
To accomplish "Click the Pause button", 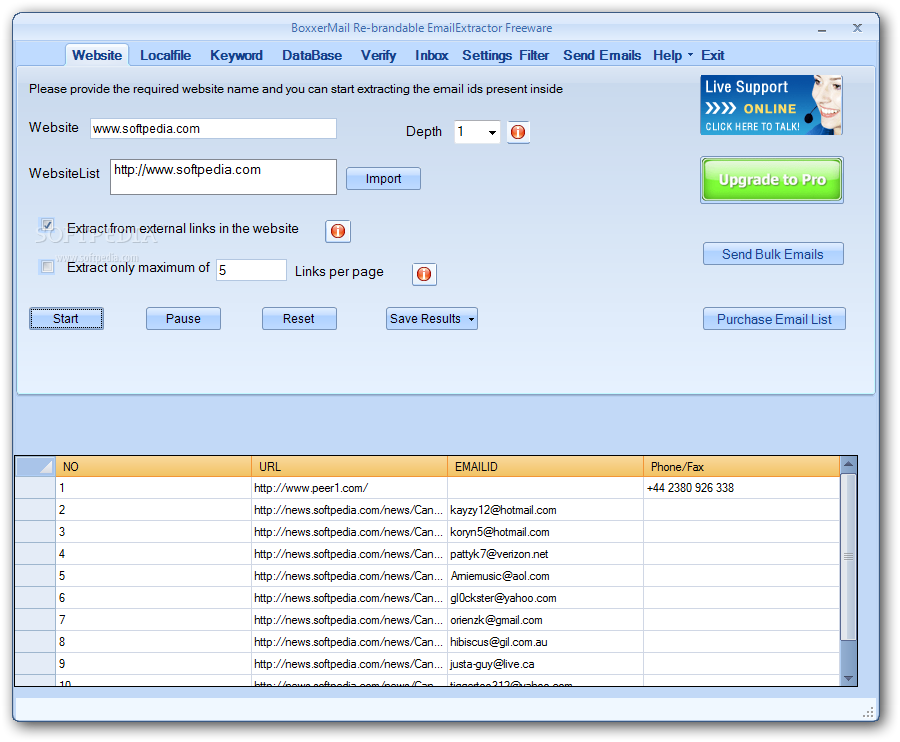I will pos(183,319).
